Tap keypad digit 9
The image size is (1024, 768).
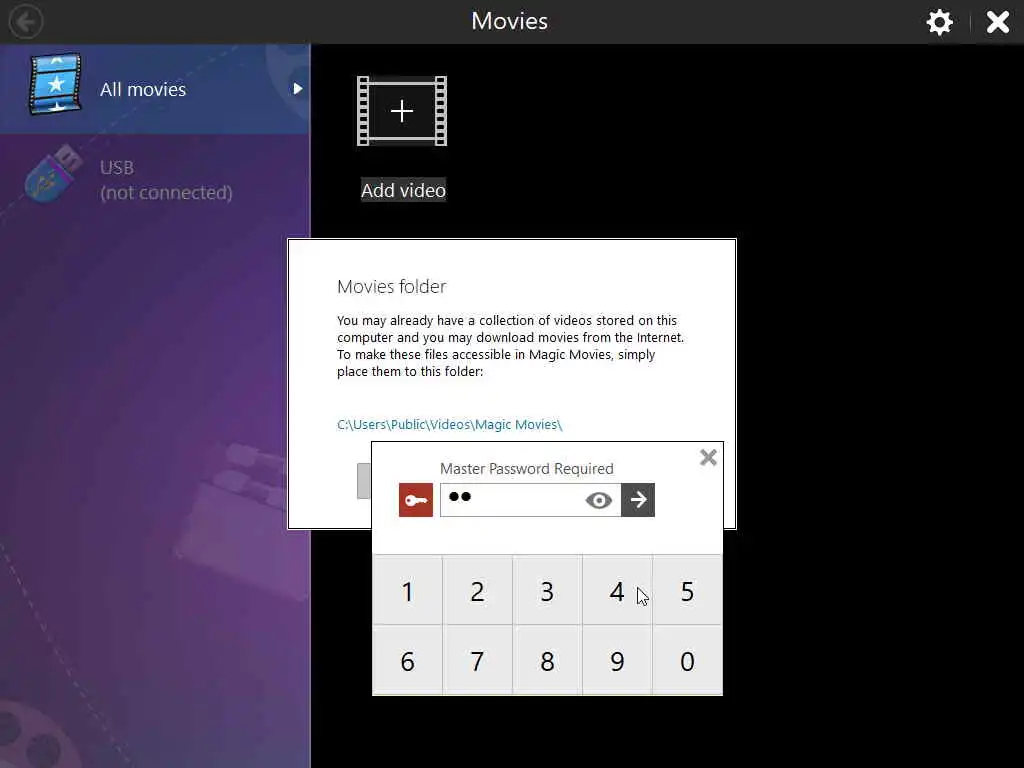tap(617, 661)
